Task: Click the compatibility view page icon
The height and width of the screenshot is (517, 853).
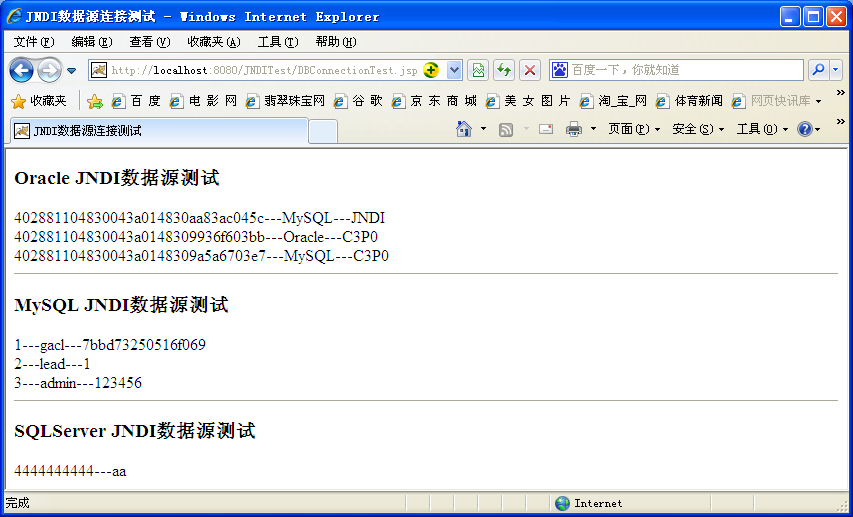Action: (x=478, y=70)
